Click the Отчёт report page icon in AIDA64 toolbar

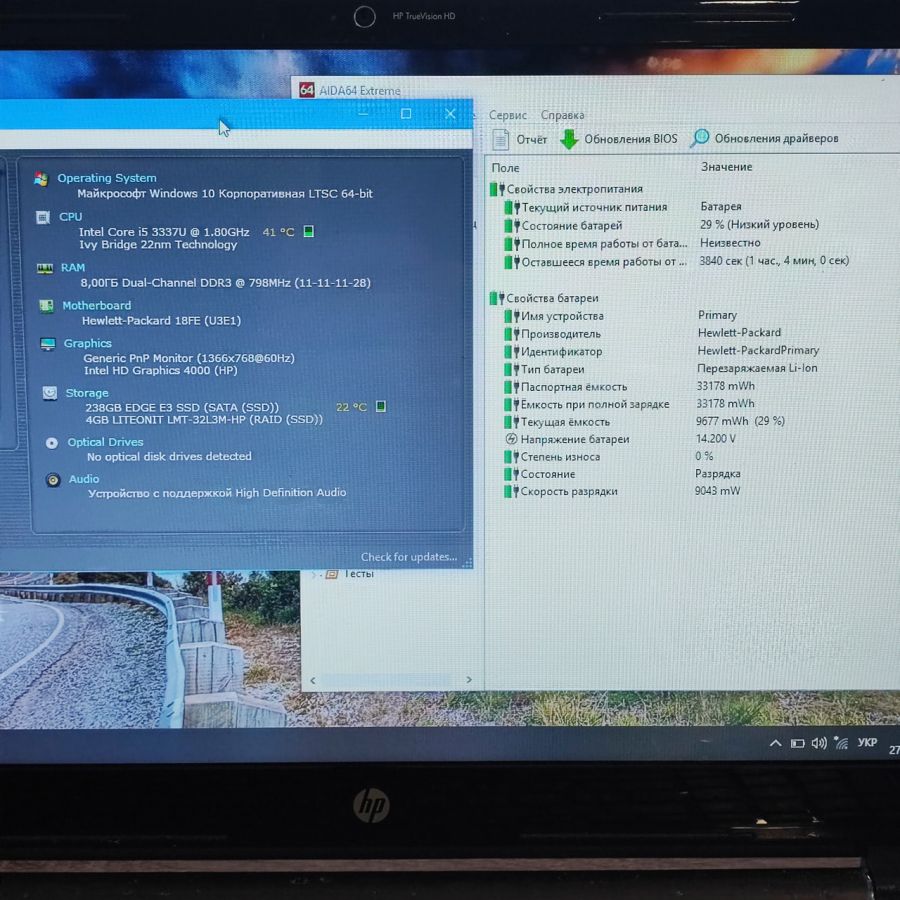click(x=501, y=139)
